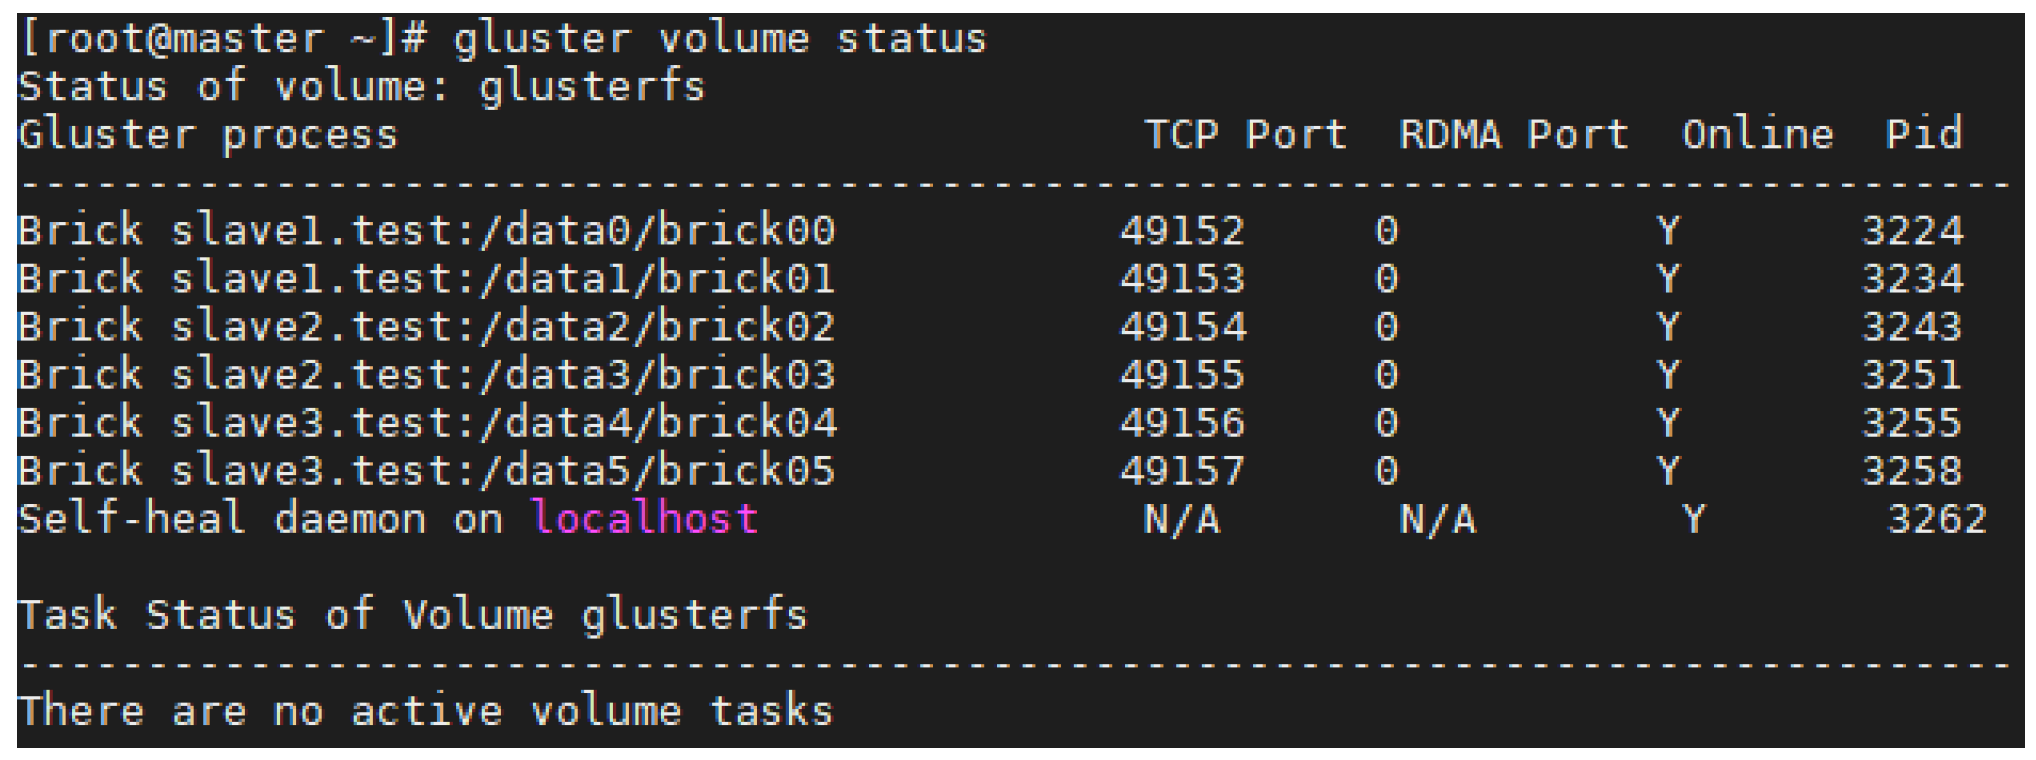Click the gluster volume status command
Viewport: 2036px width, 760px height.
tap(720, 39)
